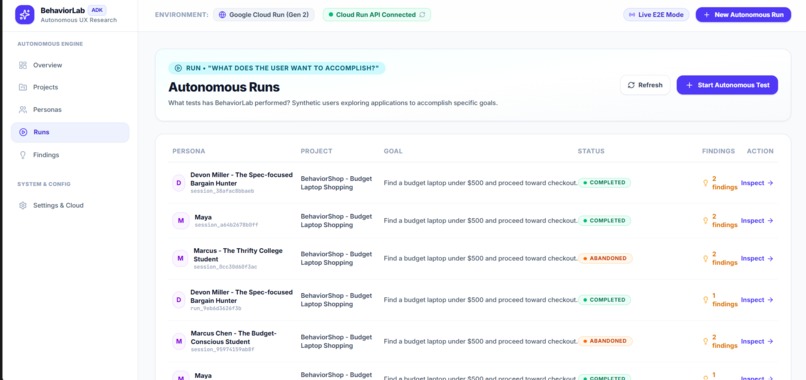Click session ID session_95974159ab8f

coord(222,350)
